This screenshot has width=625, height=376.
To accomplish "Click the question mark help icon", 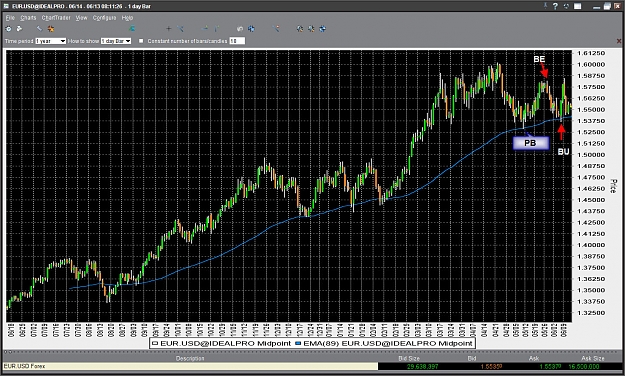I will [x=555, y=6].
